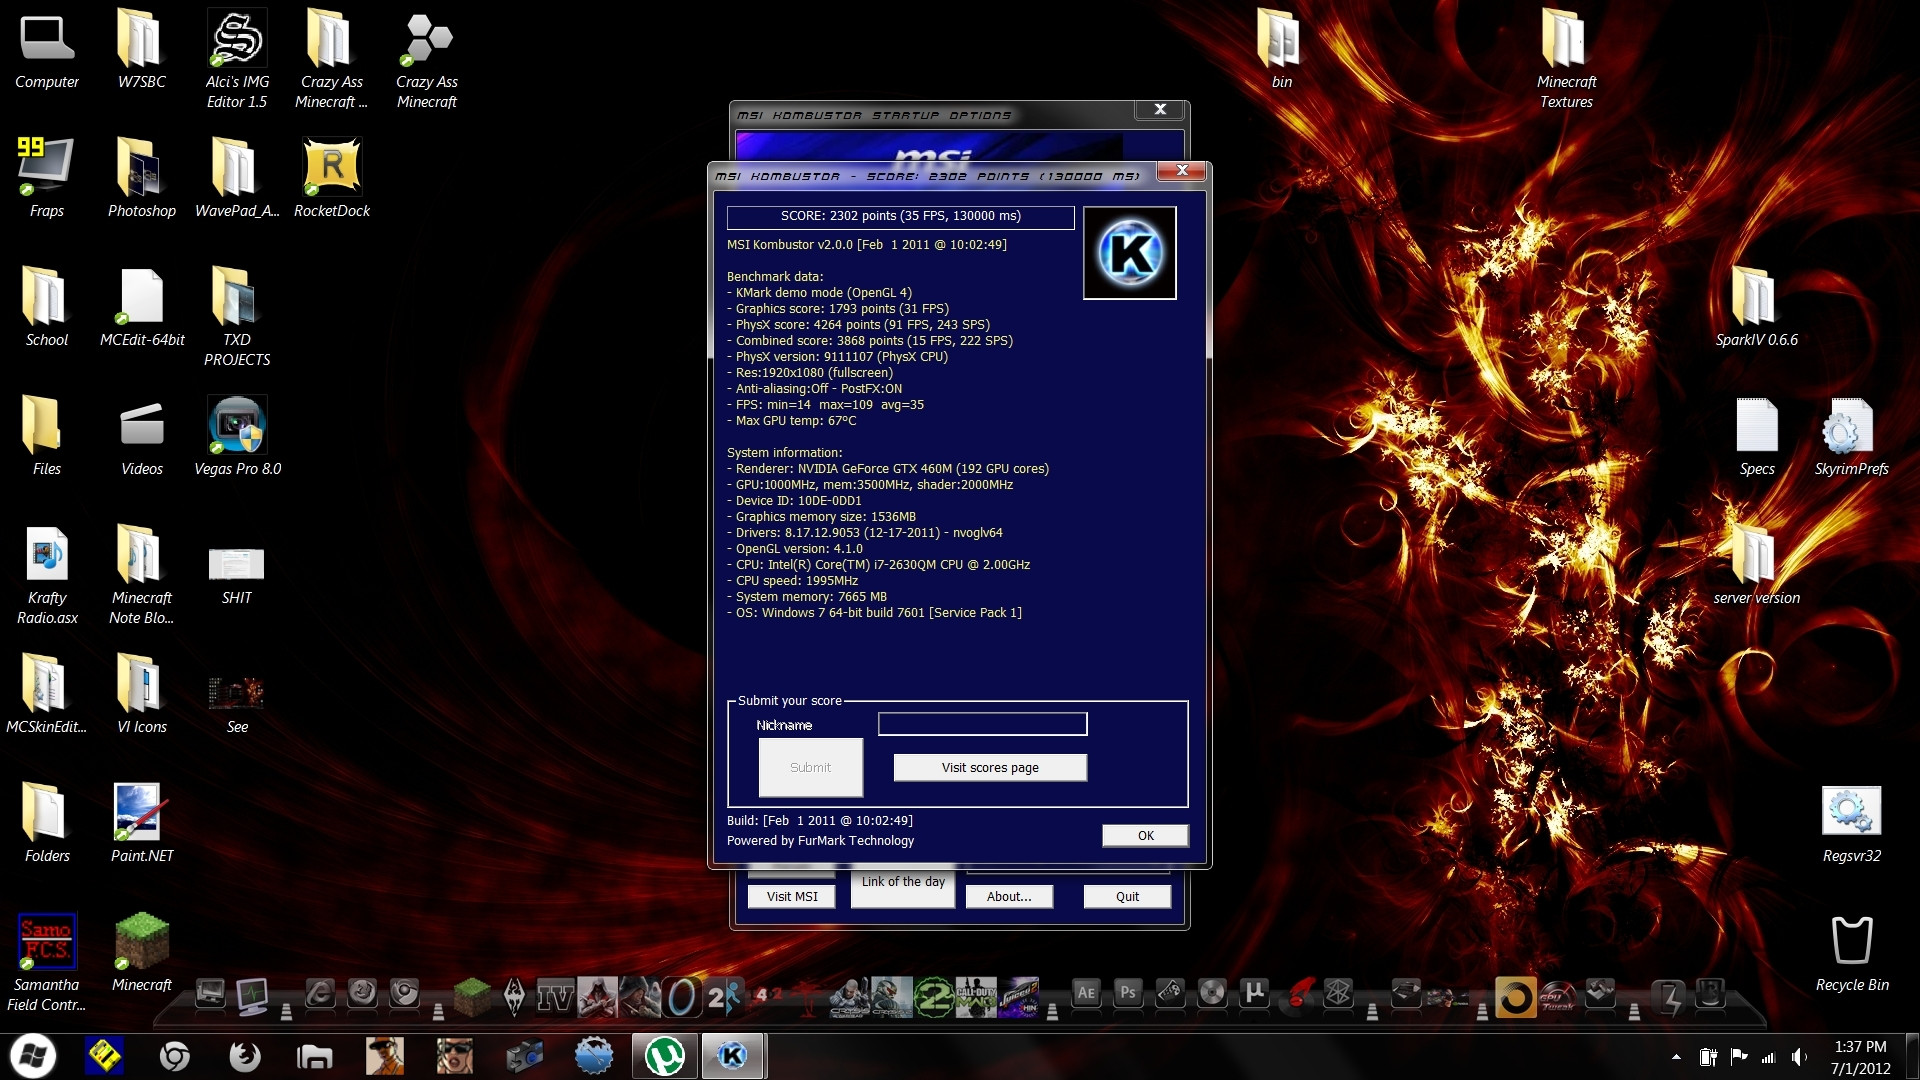Launch Skyrim from the dock
This screenshot has width=1920, height=1080.
[x=514, y=996]
